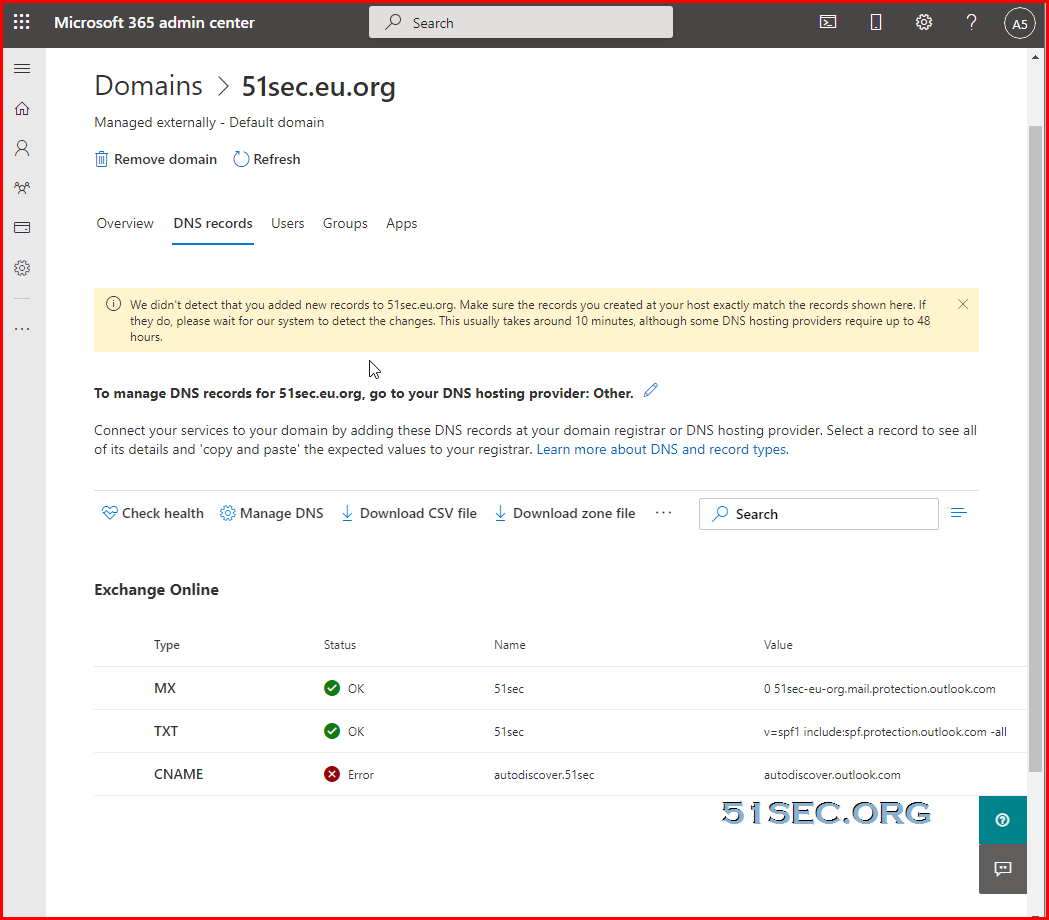Open Billing card icon in left sidebar

click(22, 227)
